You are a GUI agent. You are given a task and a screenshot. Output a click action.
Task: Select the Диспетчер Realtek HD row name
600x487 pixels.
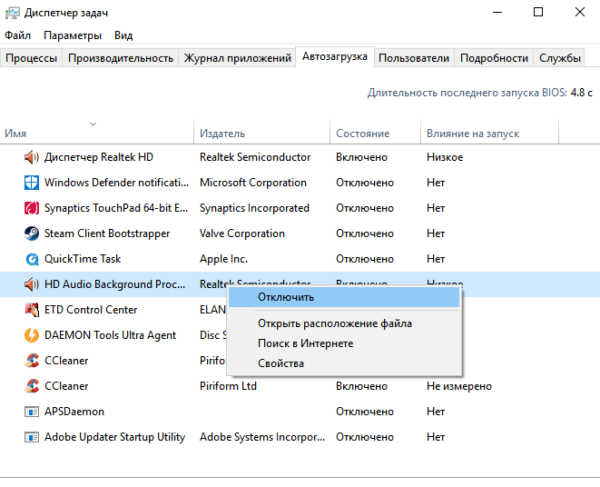pos(99,157)
